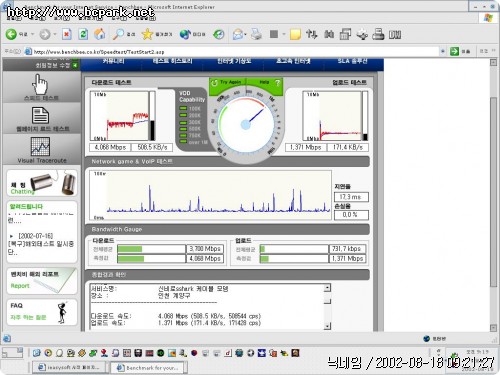
Task: Open the Search pane with magnifier icon
Action: point(118,34)
